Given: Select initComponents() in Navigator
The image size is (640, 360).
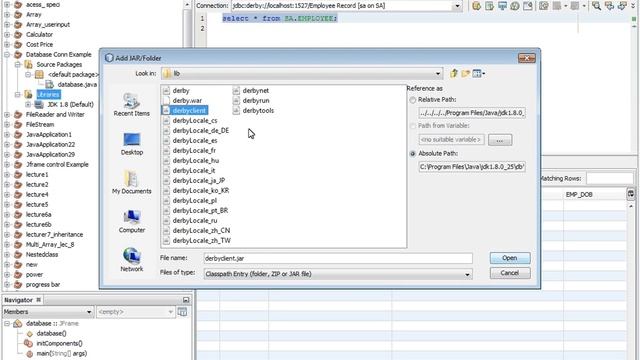Looking at the screenshot, I should (x=59, y=344).
